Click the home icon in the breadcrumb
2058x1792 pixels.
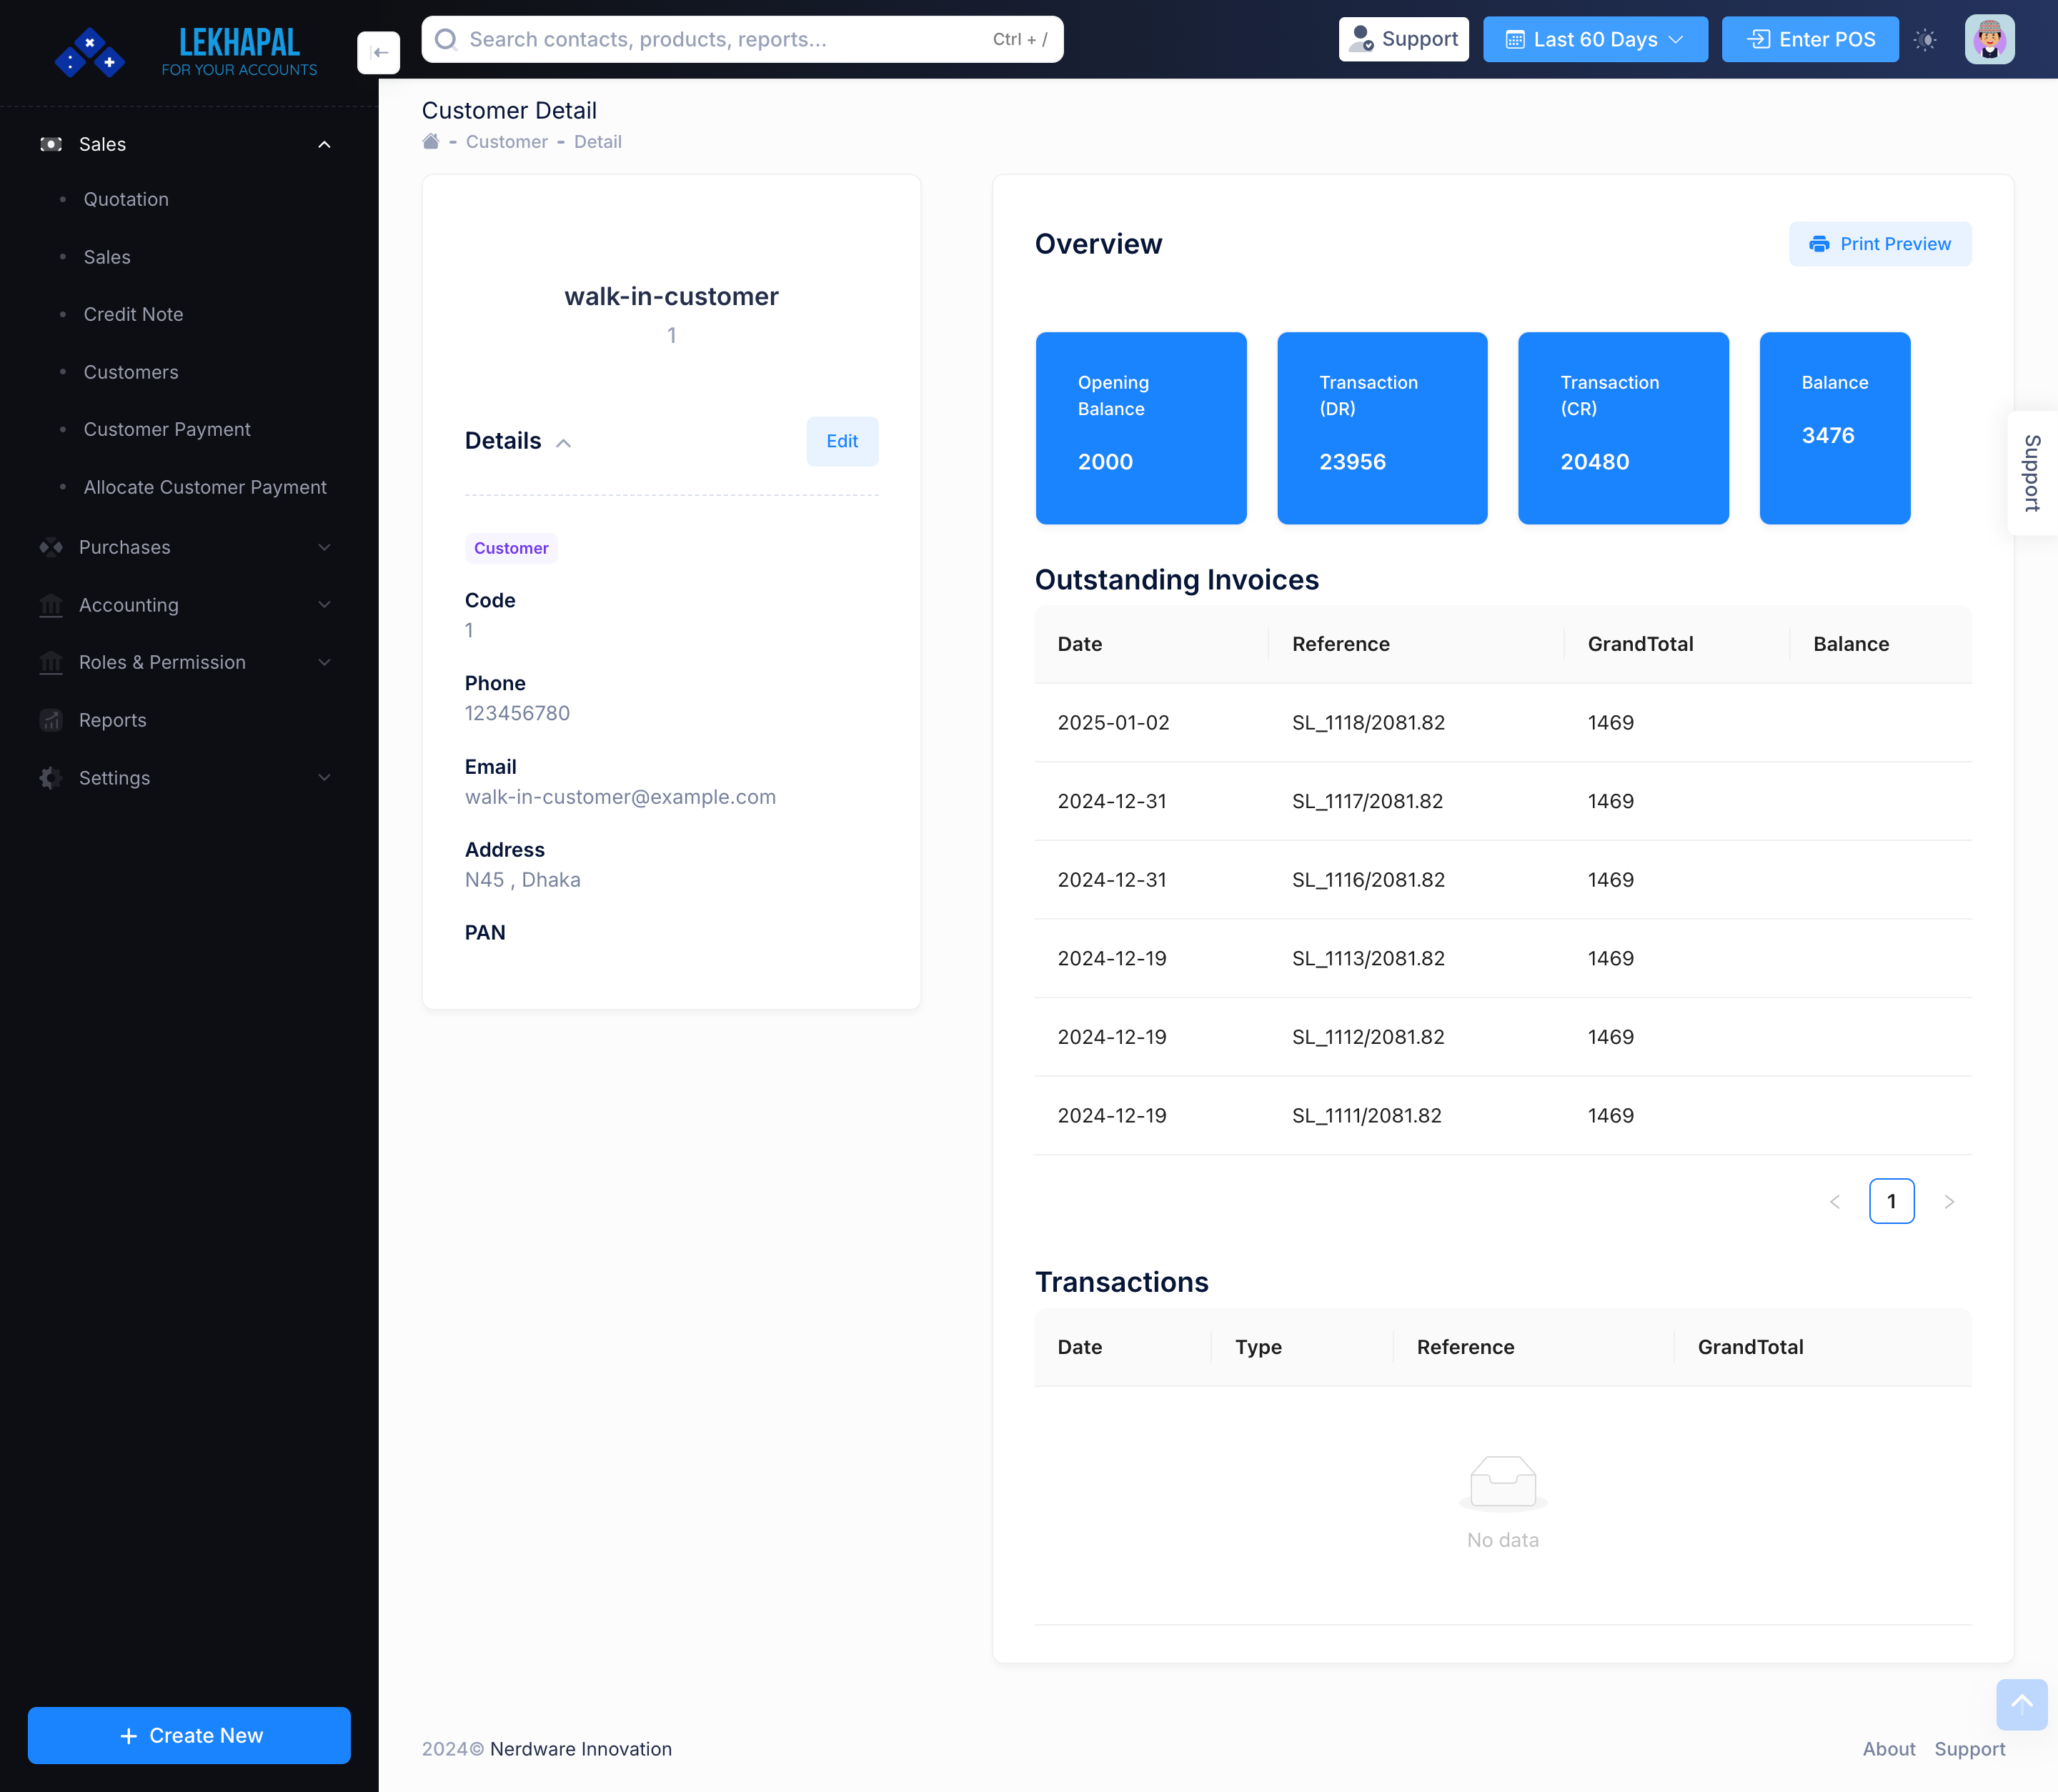coord(430,141)
